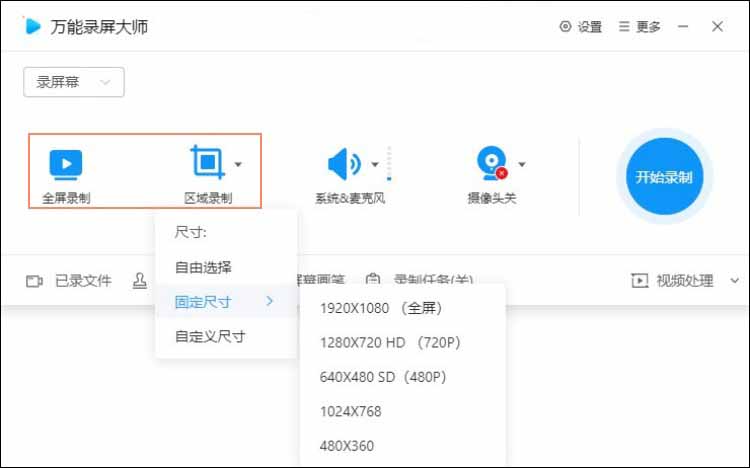750x468 pixels.
Task: Open the 更多 menu
Action: point(639,27)
